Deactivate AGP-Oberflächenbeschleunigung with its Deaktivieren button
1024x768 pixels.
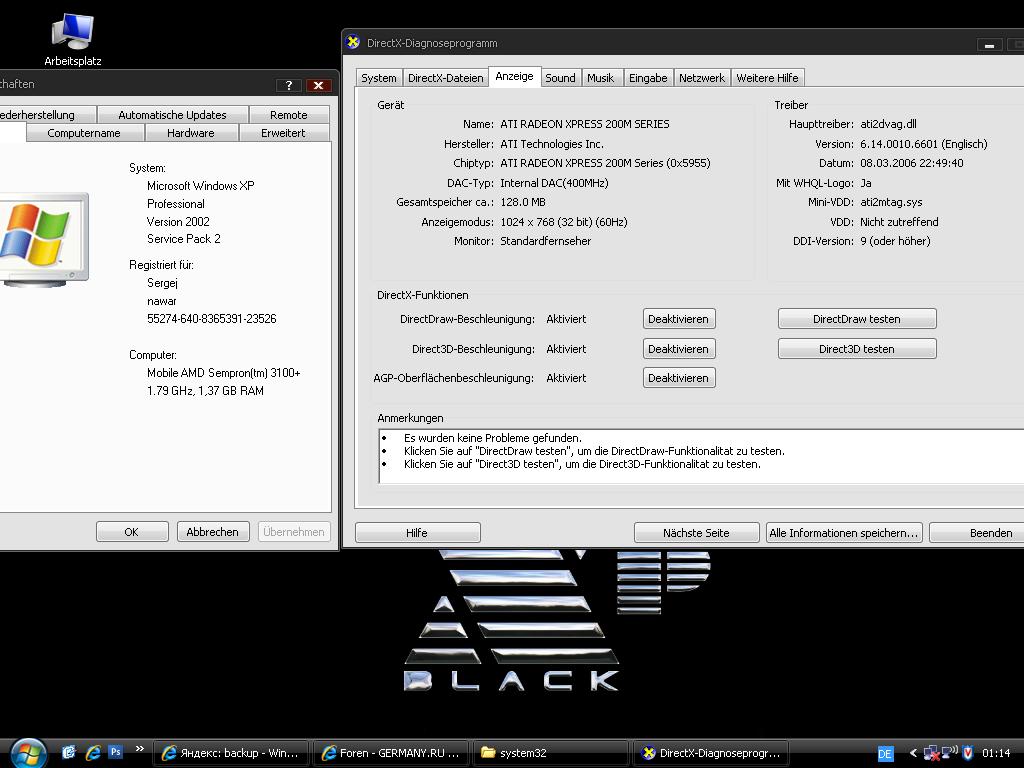point(679,377)
